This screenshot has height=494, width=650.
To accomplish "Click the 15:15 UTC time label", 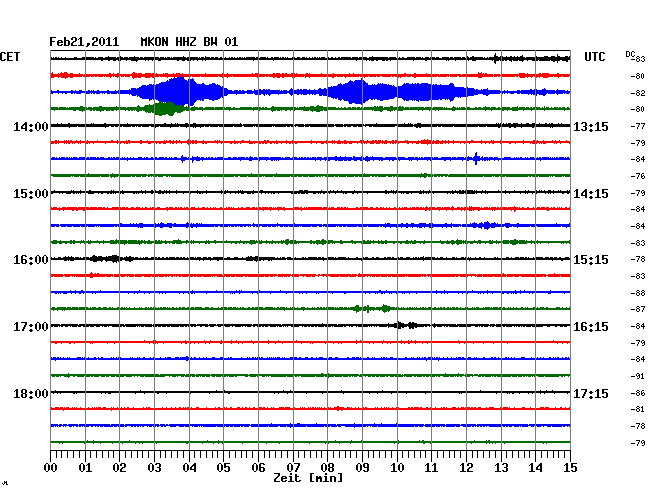I will coord(591,260).
